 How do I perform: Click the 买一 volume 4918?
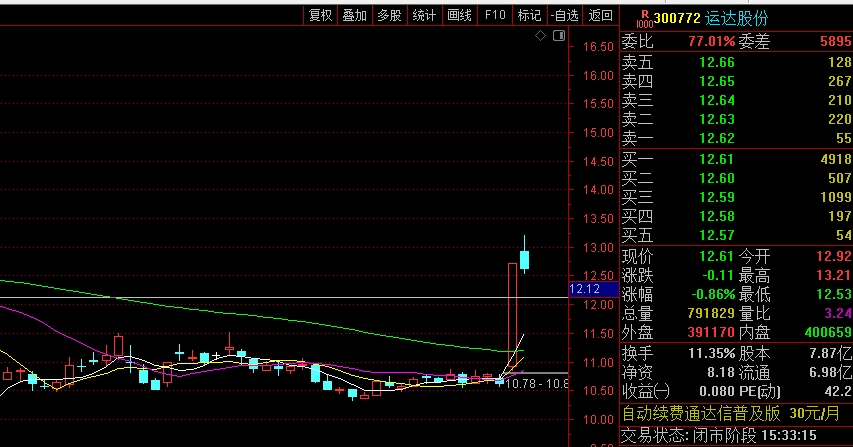coord(836,159)
